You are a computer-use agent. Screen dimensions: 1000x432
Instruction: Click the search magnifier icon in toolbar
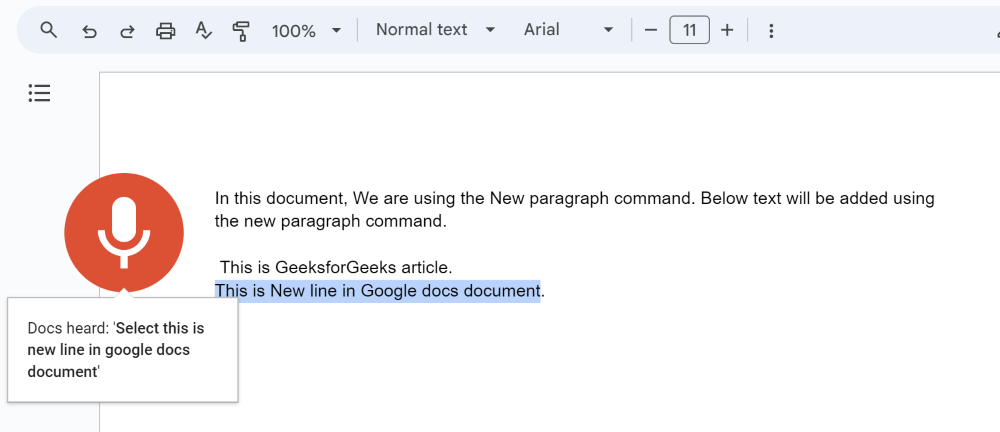(x=48, y=30)
